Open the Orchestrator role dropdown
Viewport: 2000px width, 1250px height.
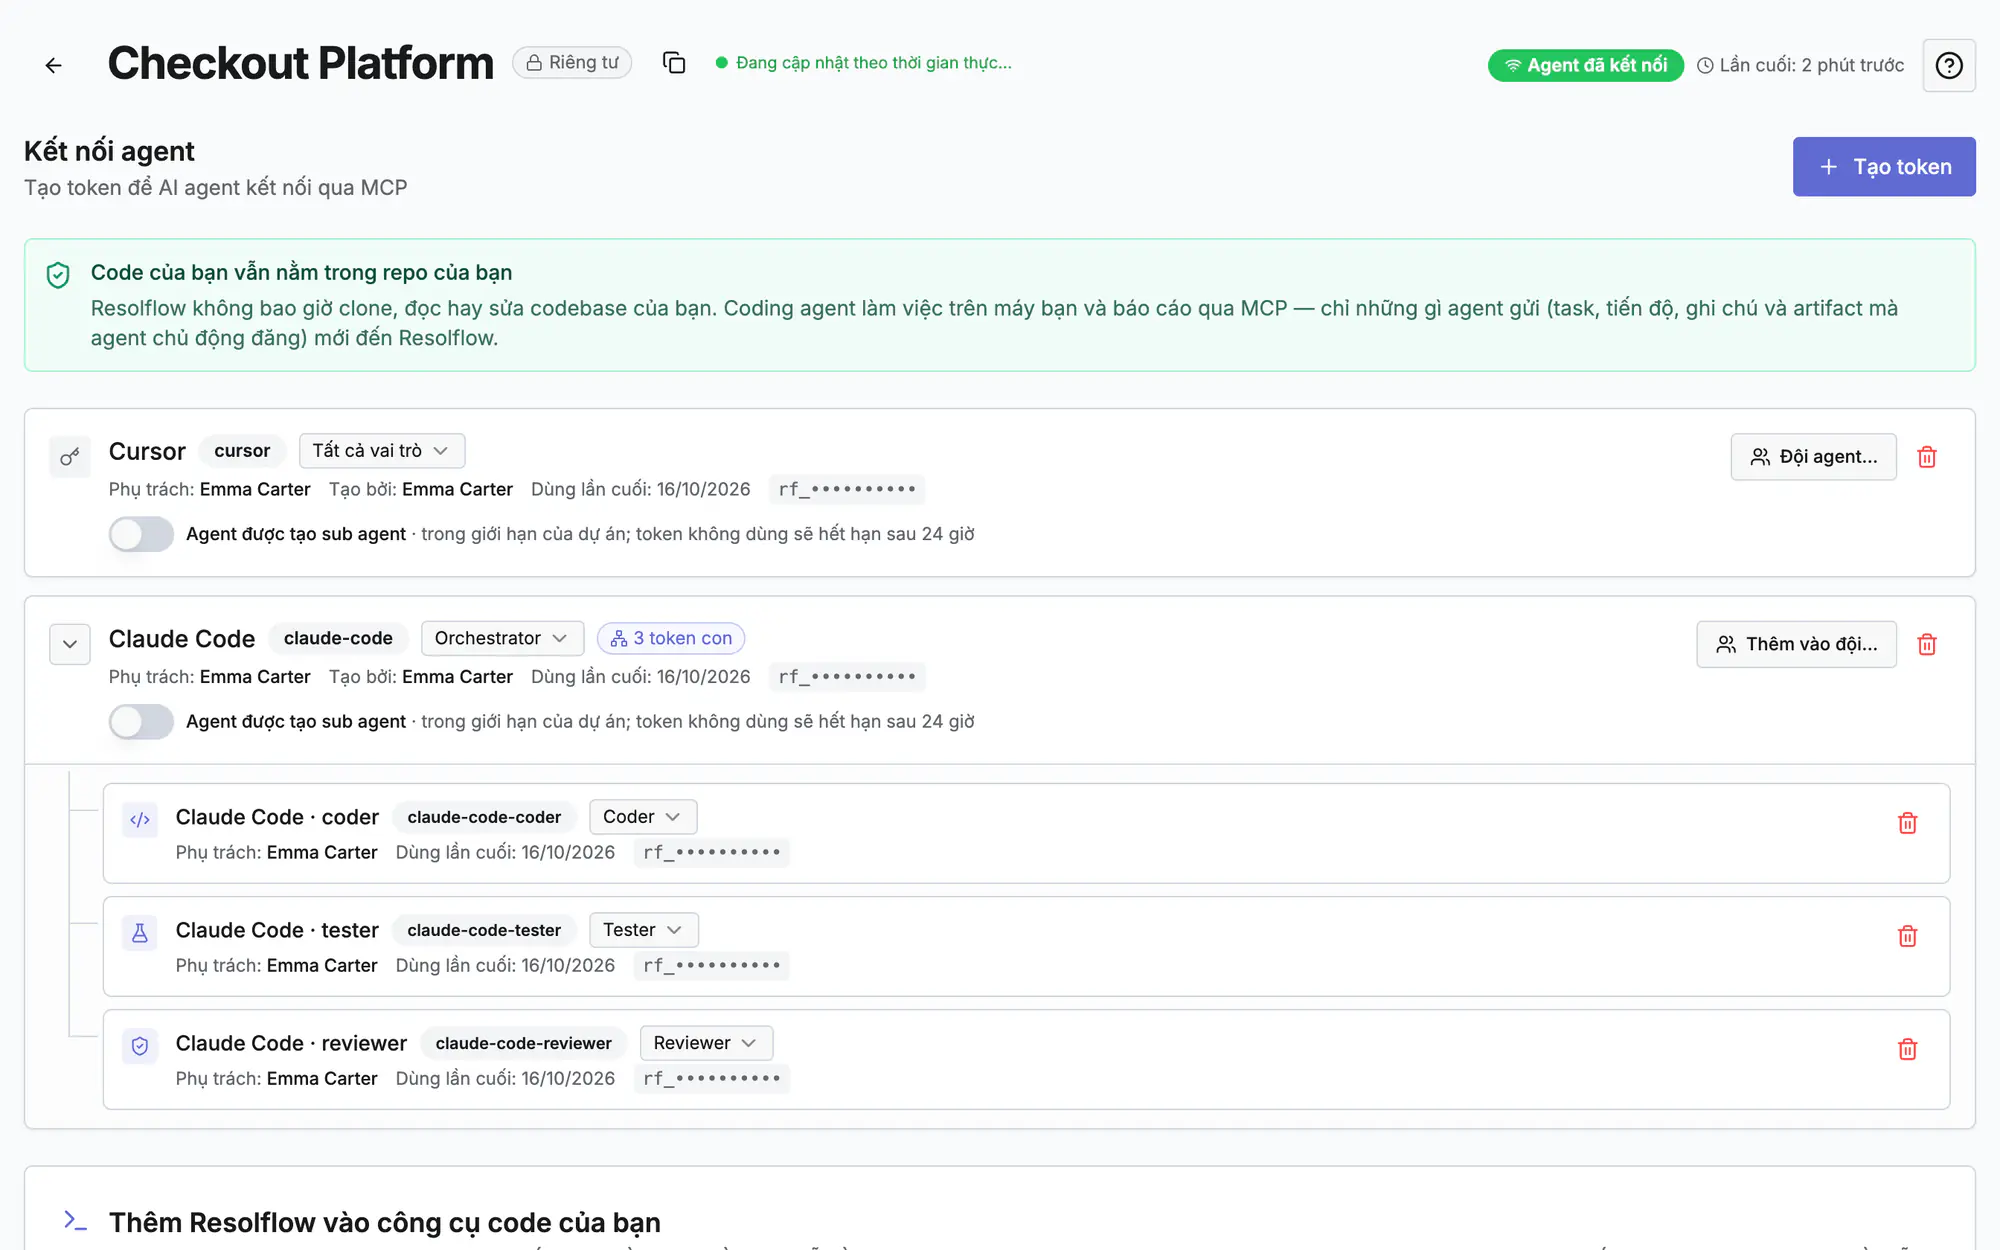[502, 638]
